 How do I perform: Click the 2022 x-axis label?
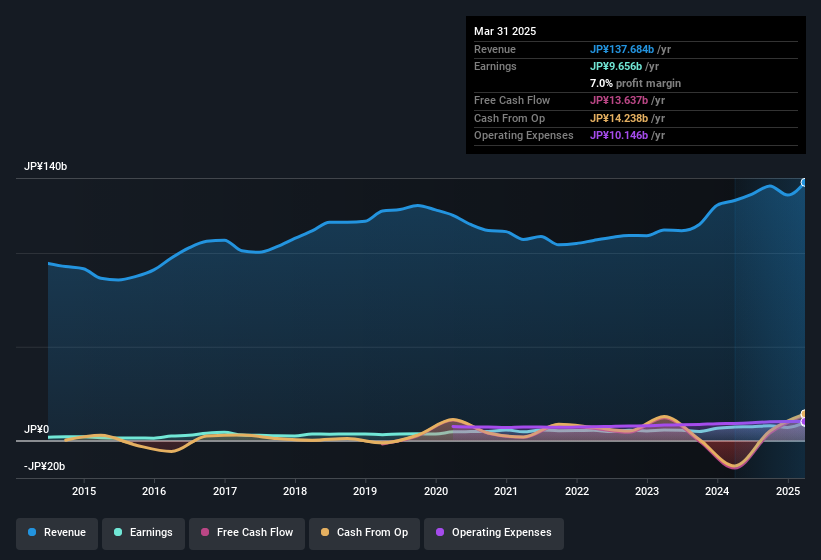(576, 491)
